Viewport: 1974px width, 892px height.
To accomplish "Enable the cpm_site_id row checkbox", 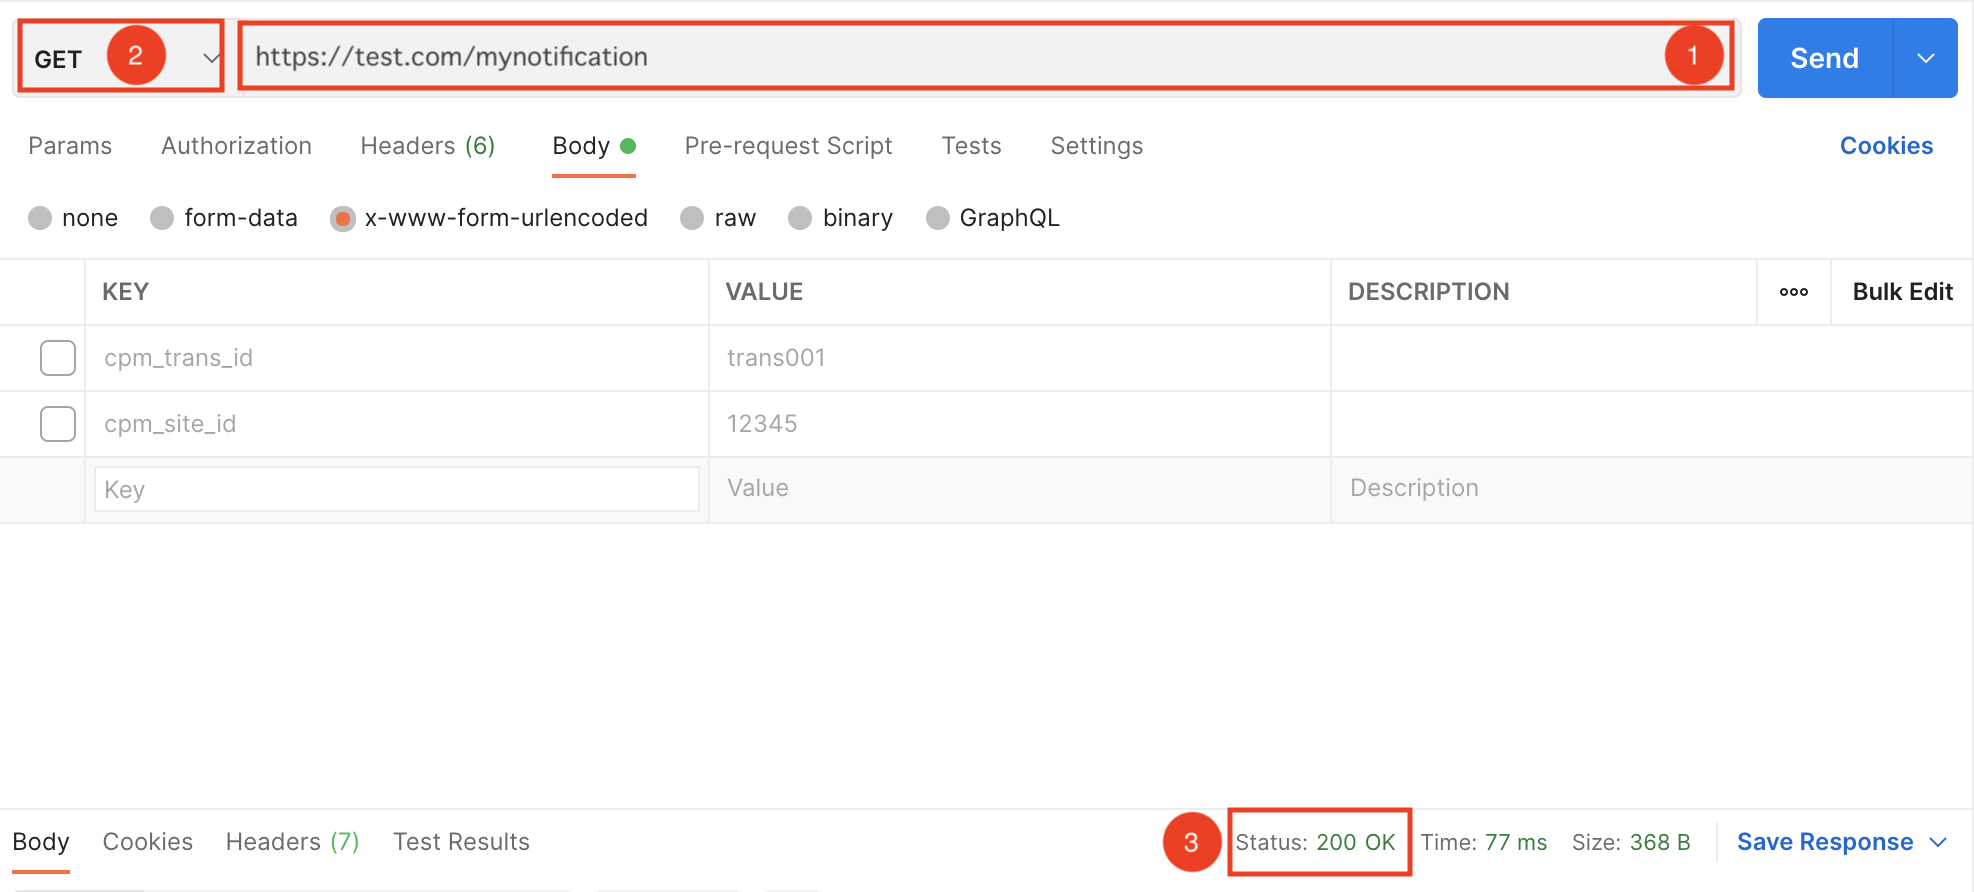I will coord(58,424).
